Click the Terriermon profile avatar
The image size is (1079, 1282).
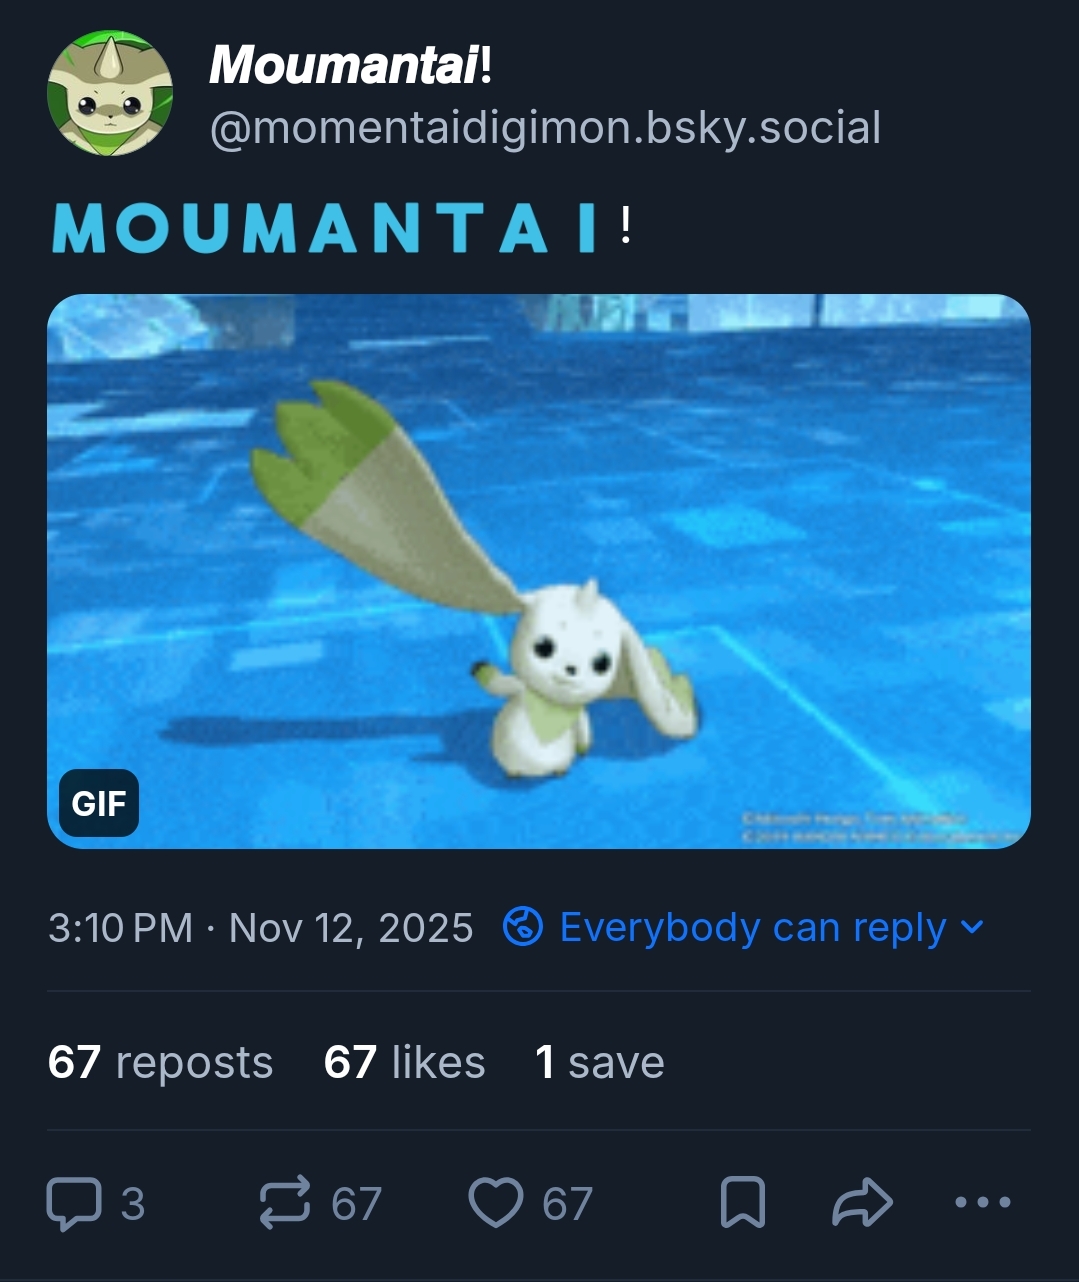(110, 93)
